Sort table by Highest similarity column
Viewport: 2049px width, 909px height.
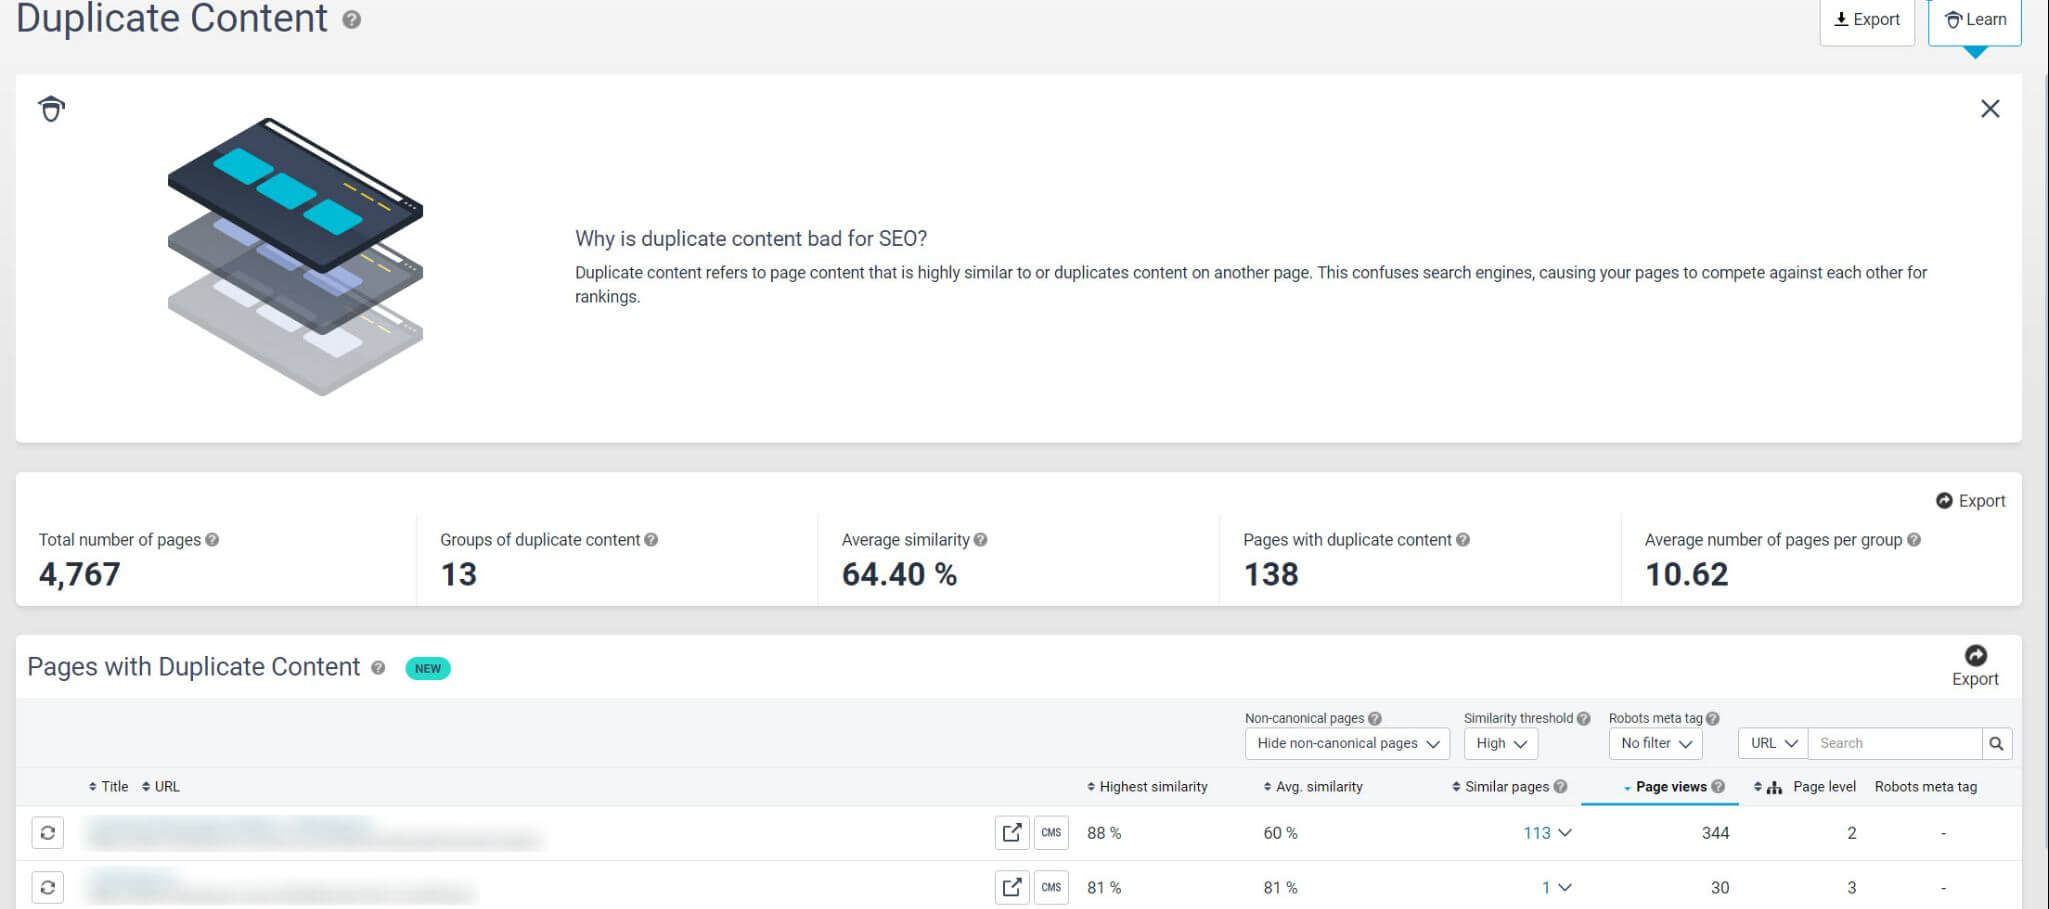1151,787
